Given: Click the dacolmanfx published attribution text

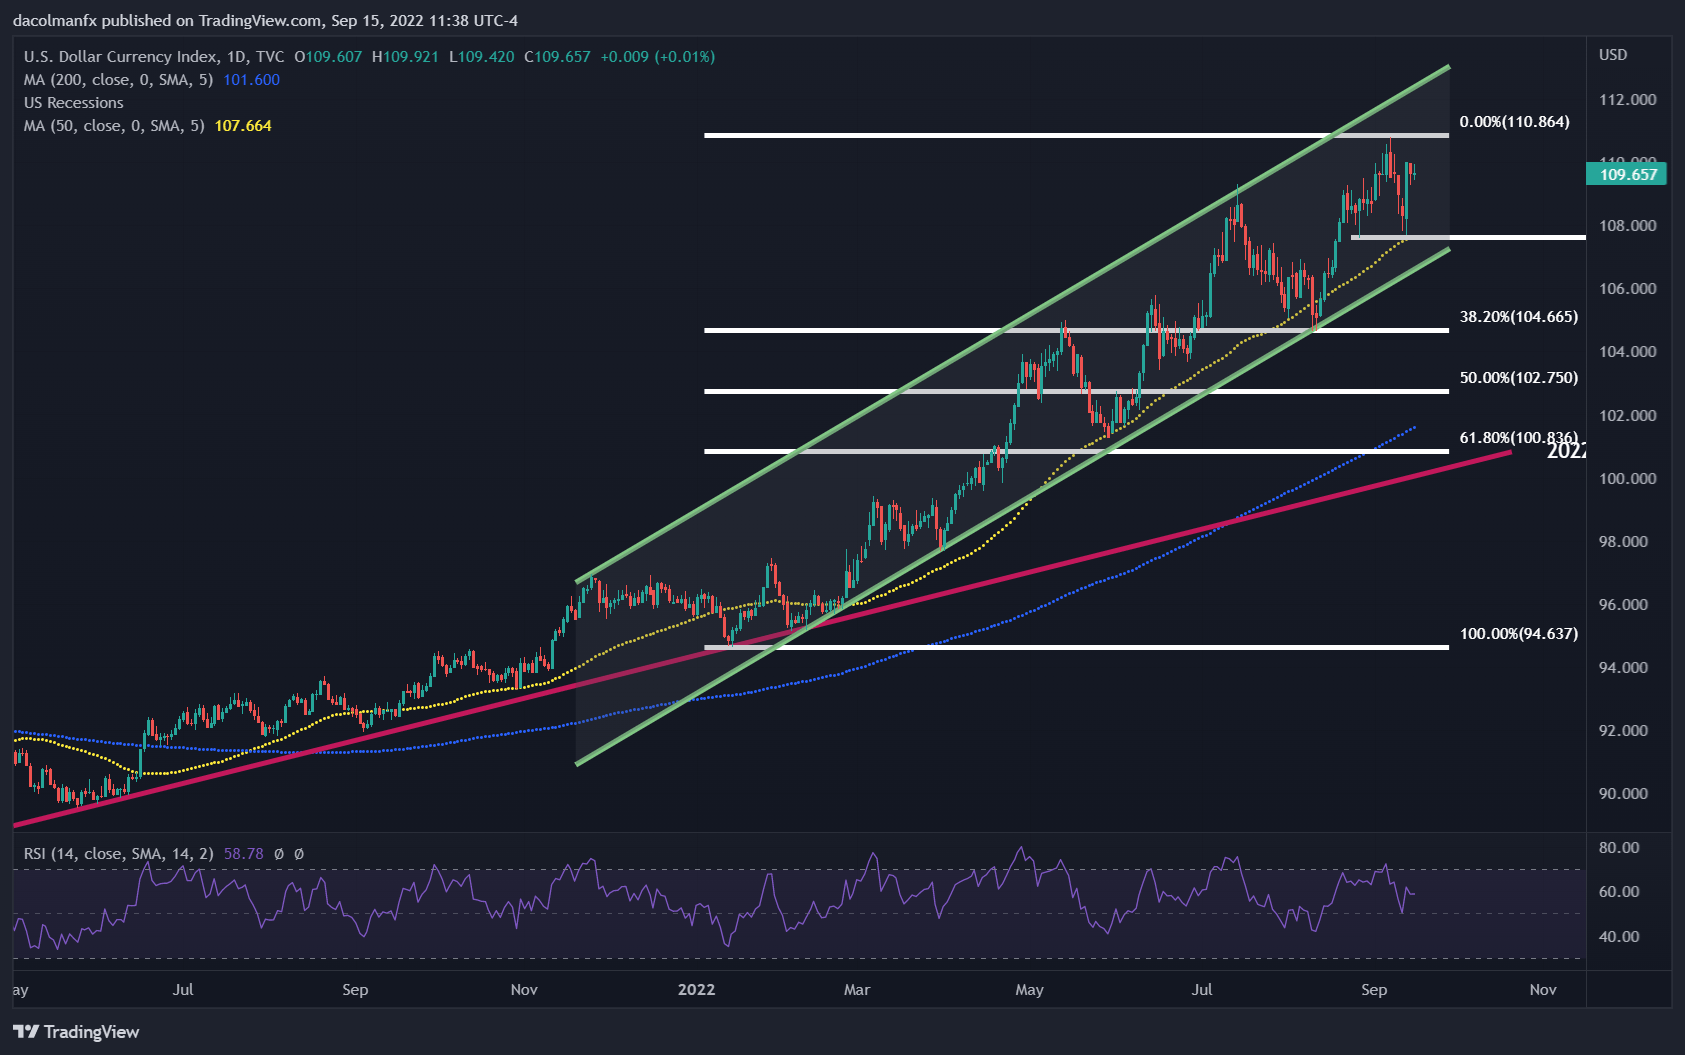Looking at the screenshot, I should 265,21.
